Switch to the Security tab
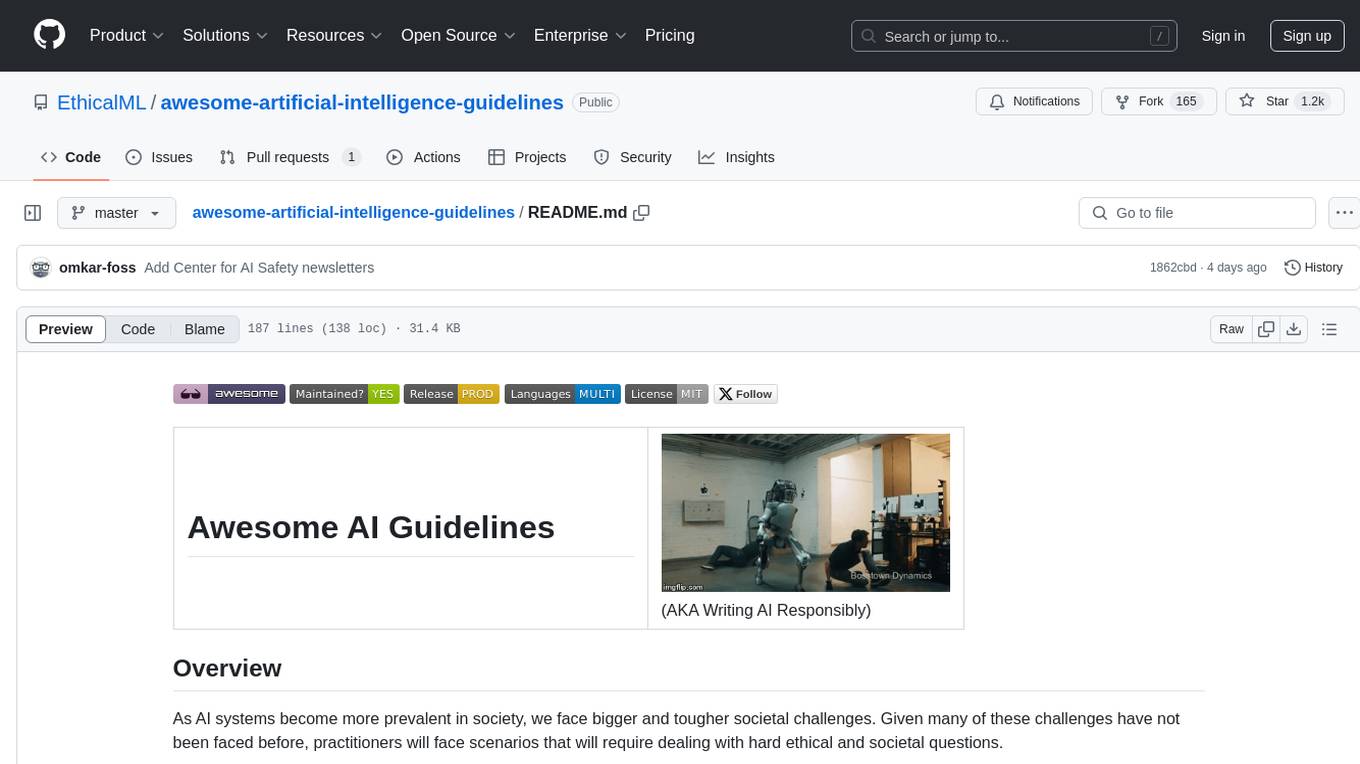Screen dimensions: 1360x764 pyautogui.click(x=632, y=157)
